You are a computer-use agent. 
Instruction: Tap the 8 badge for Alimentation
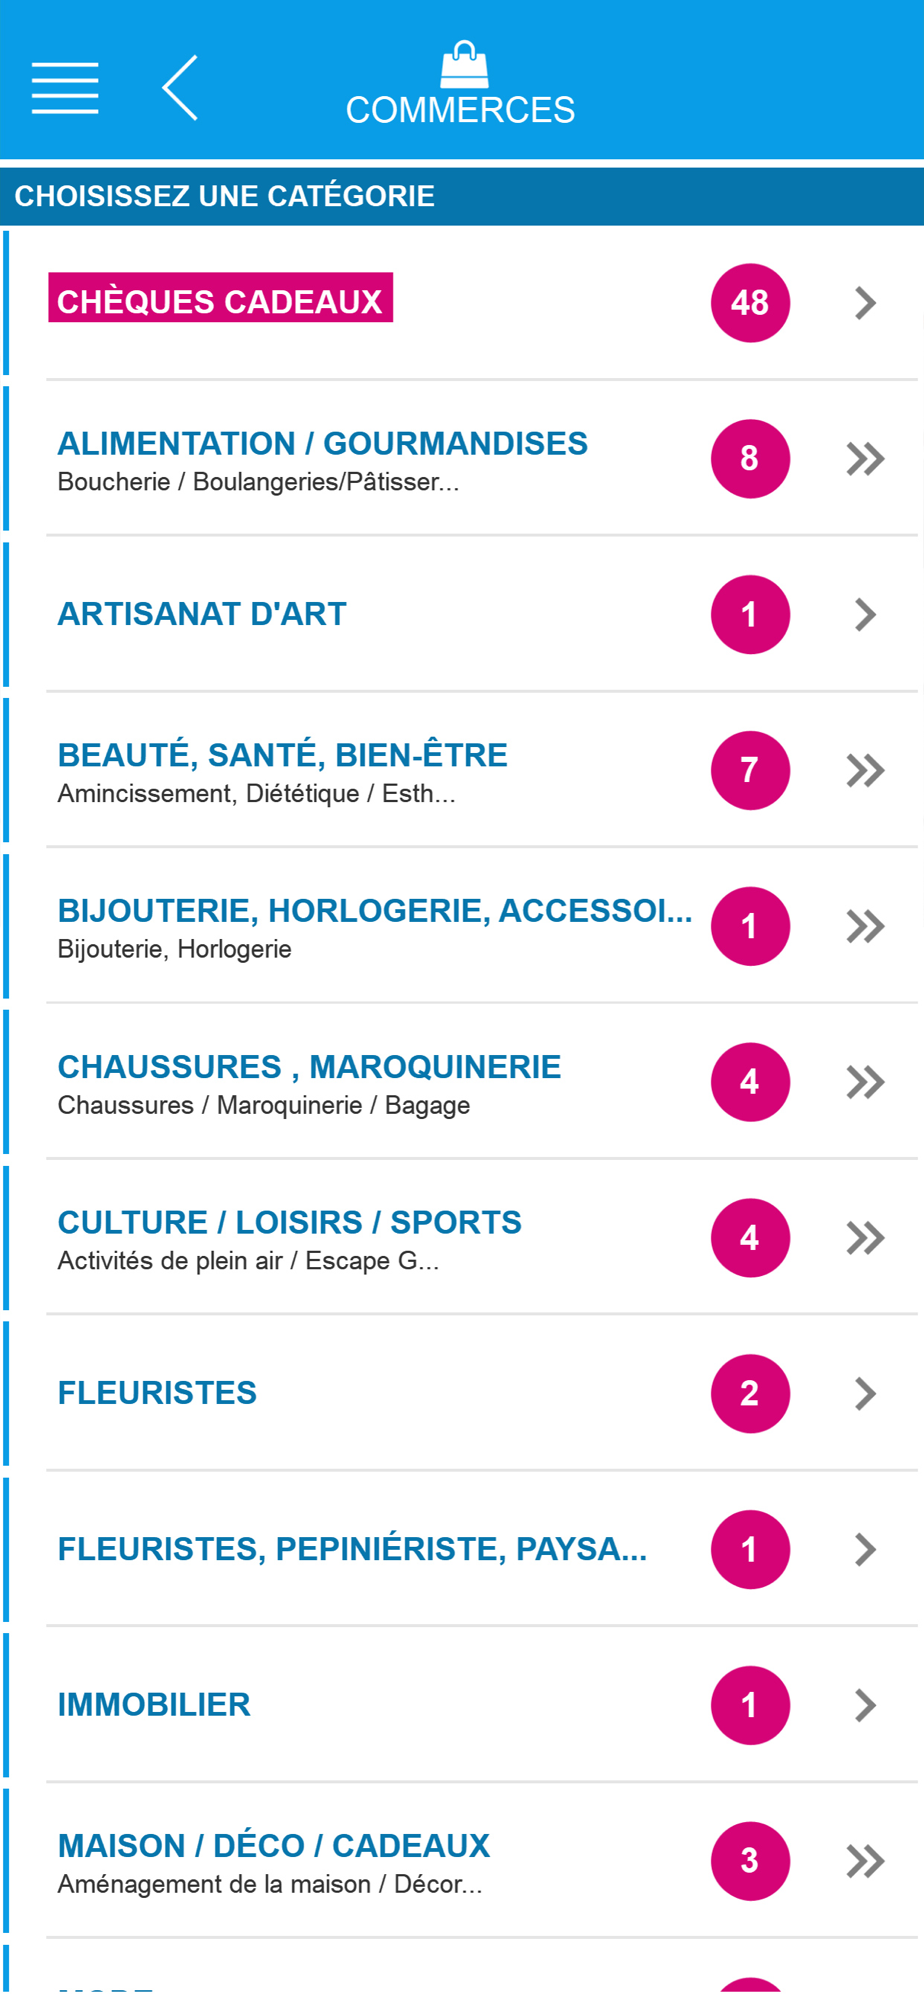[x=750, y=459]
